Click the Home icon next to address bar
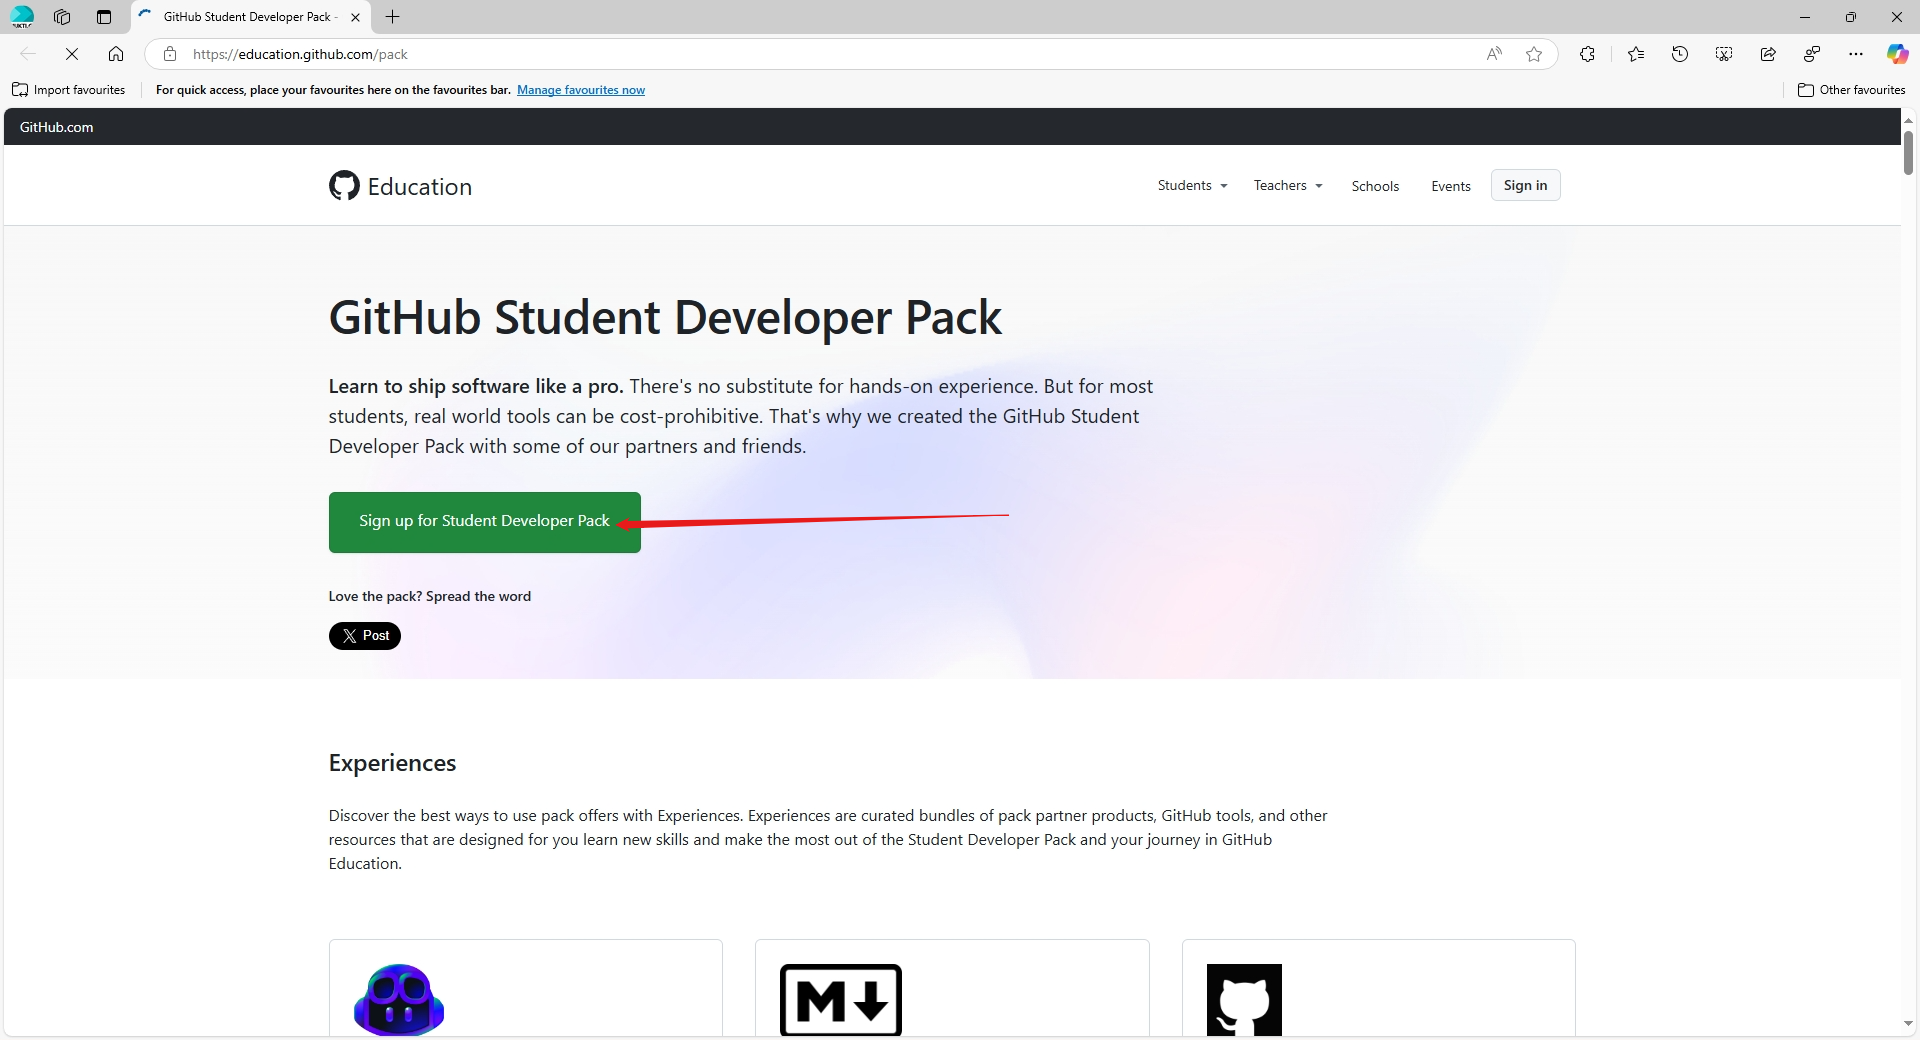1920x1040 pixels. click(x=116, y=54)
